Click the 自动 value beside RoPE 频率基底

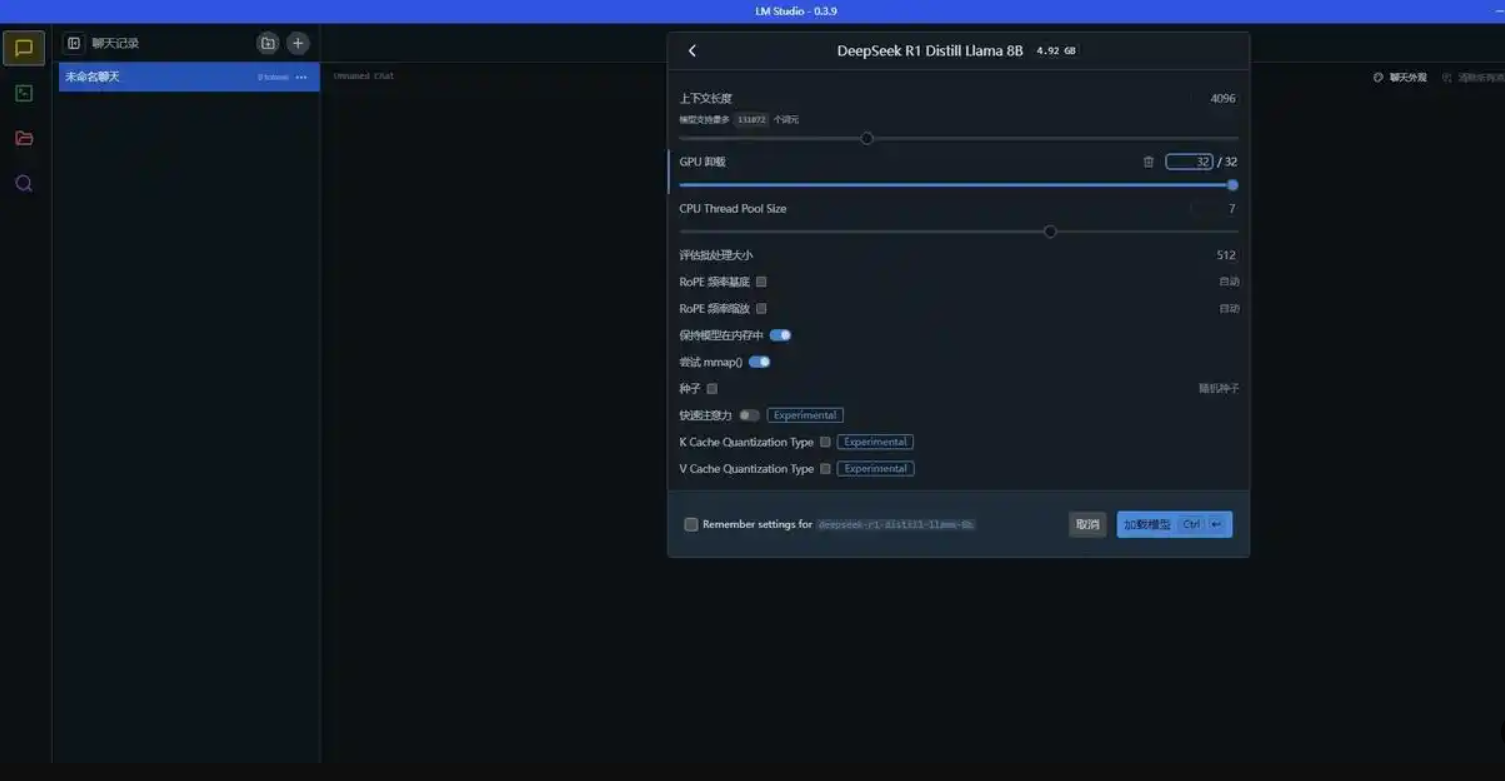[x=1229, y=282]
